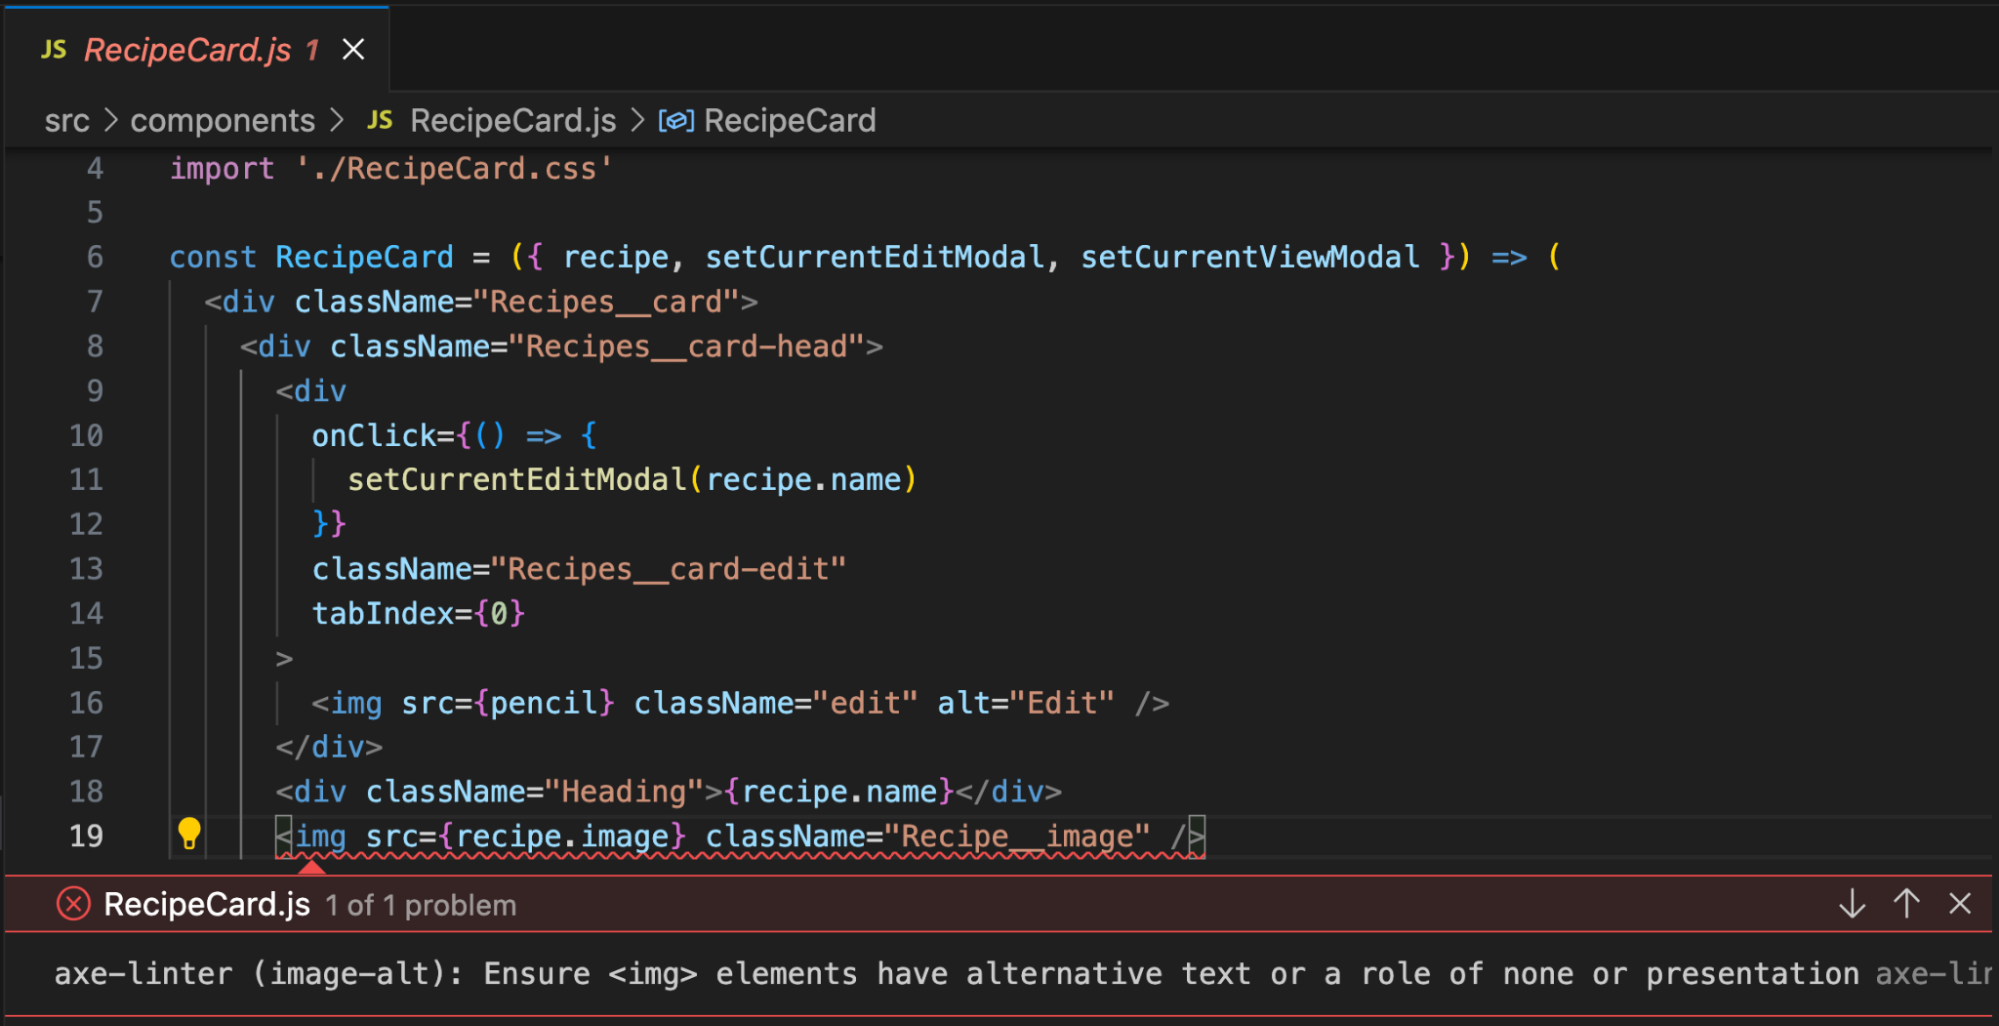The height and width of the screenshot is (1026, 1999).
Task: Click 'setCurrentViewModal' parameter on line 6
Action: 1250,257
